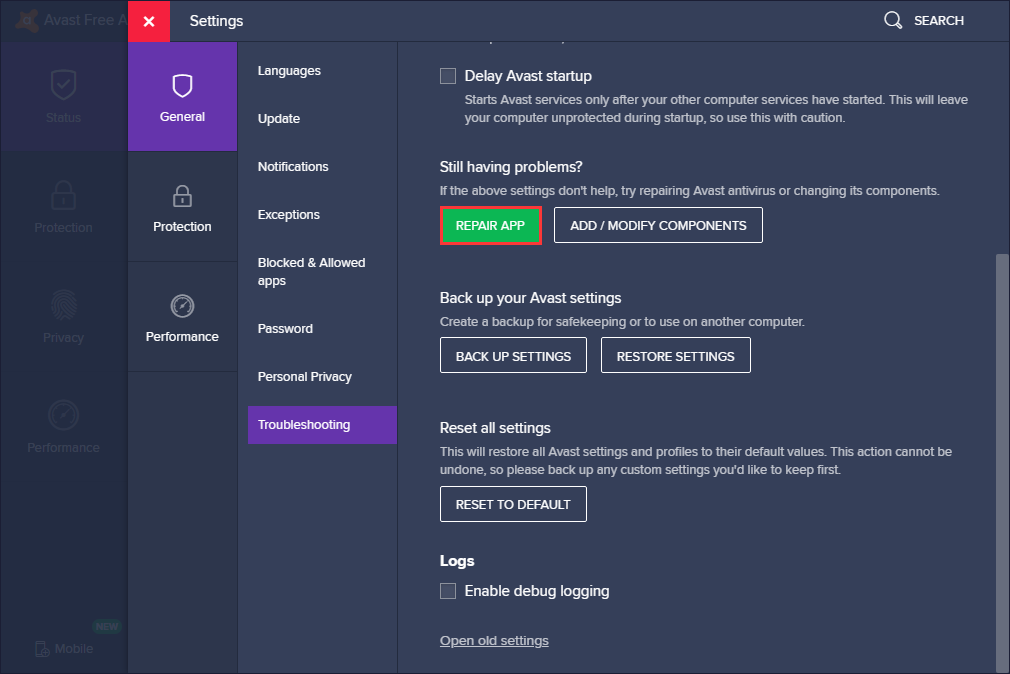1010x674 pixels.
Task: Click the BACK UP SETTINGS button
Action: (x=513, y=356)
